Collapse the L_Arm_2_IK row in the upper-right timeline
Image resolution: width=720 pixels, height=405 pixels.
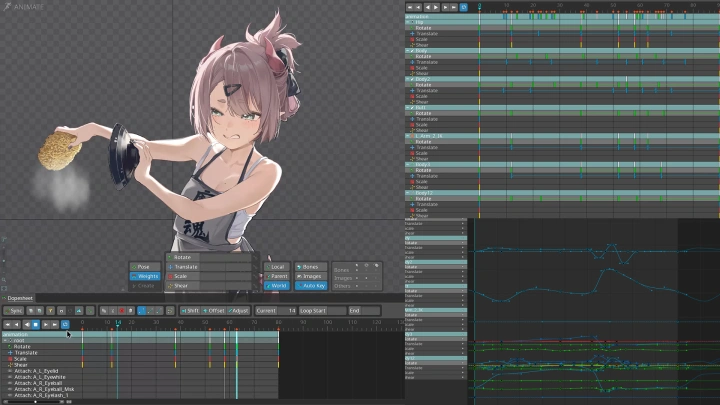[407, 136]
